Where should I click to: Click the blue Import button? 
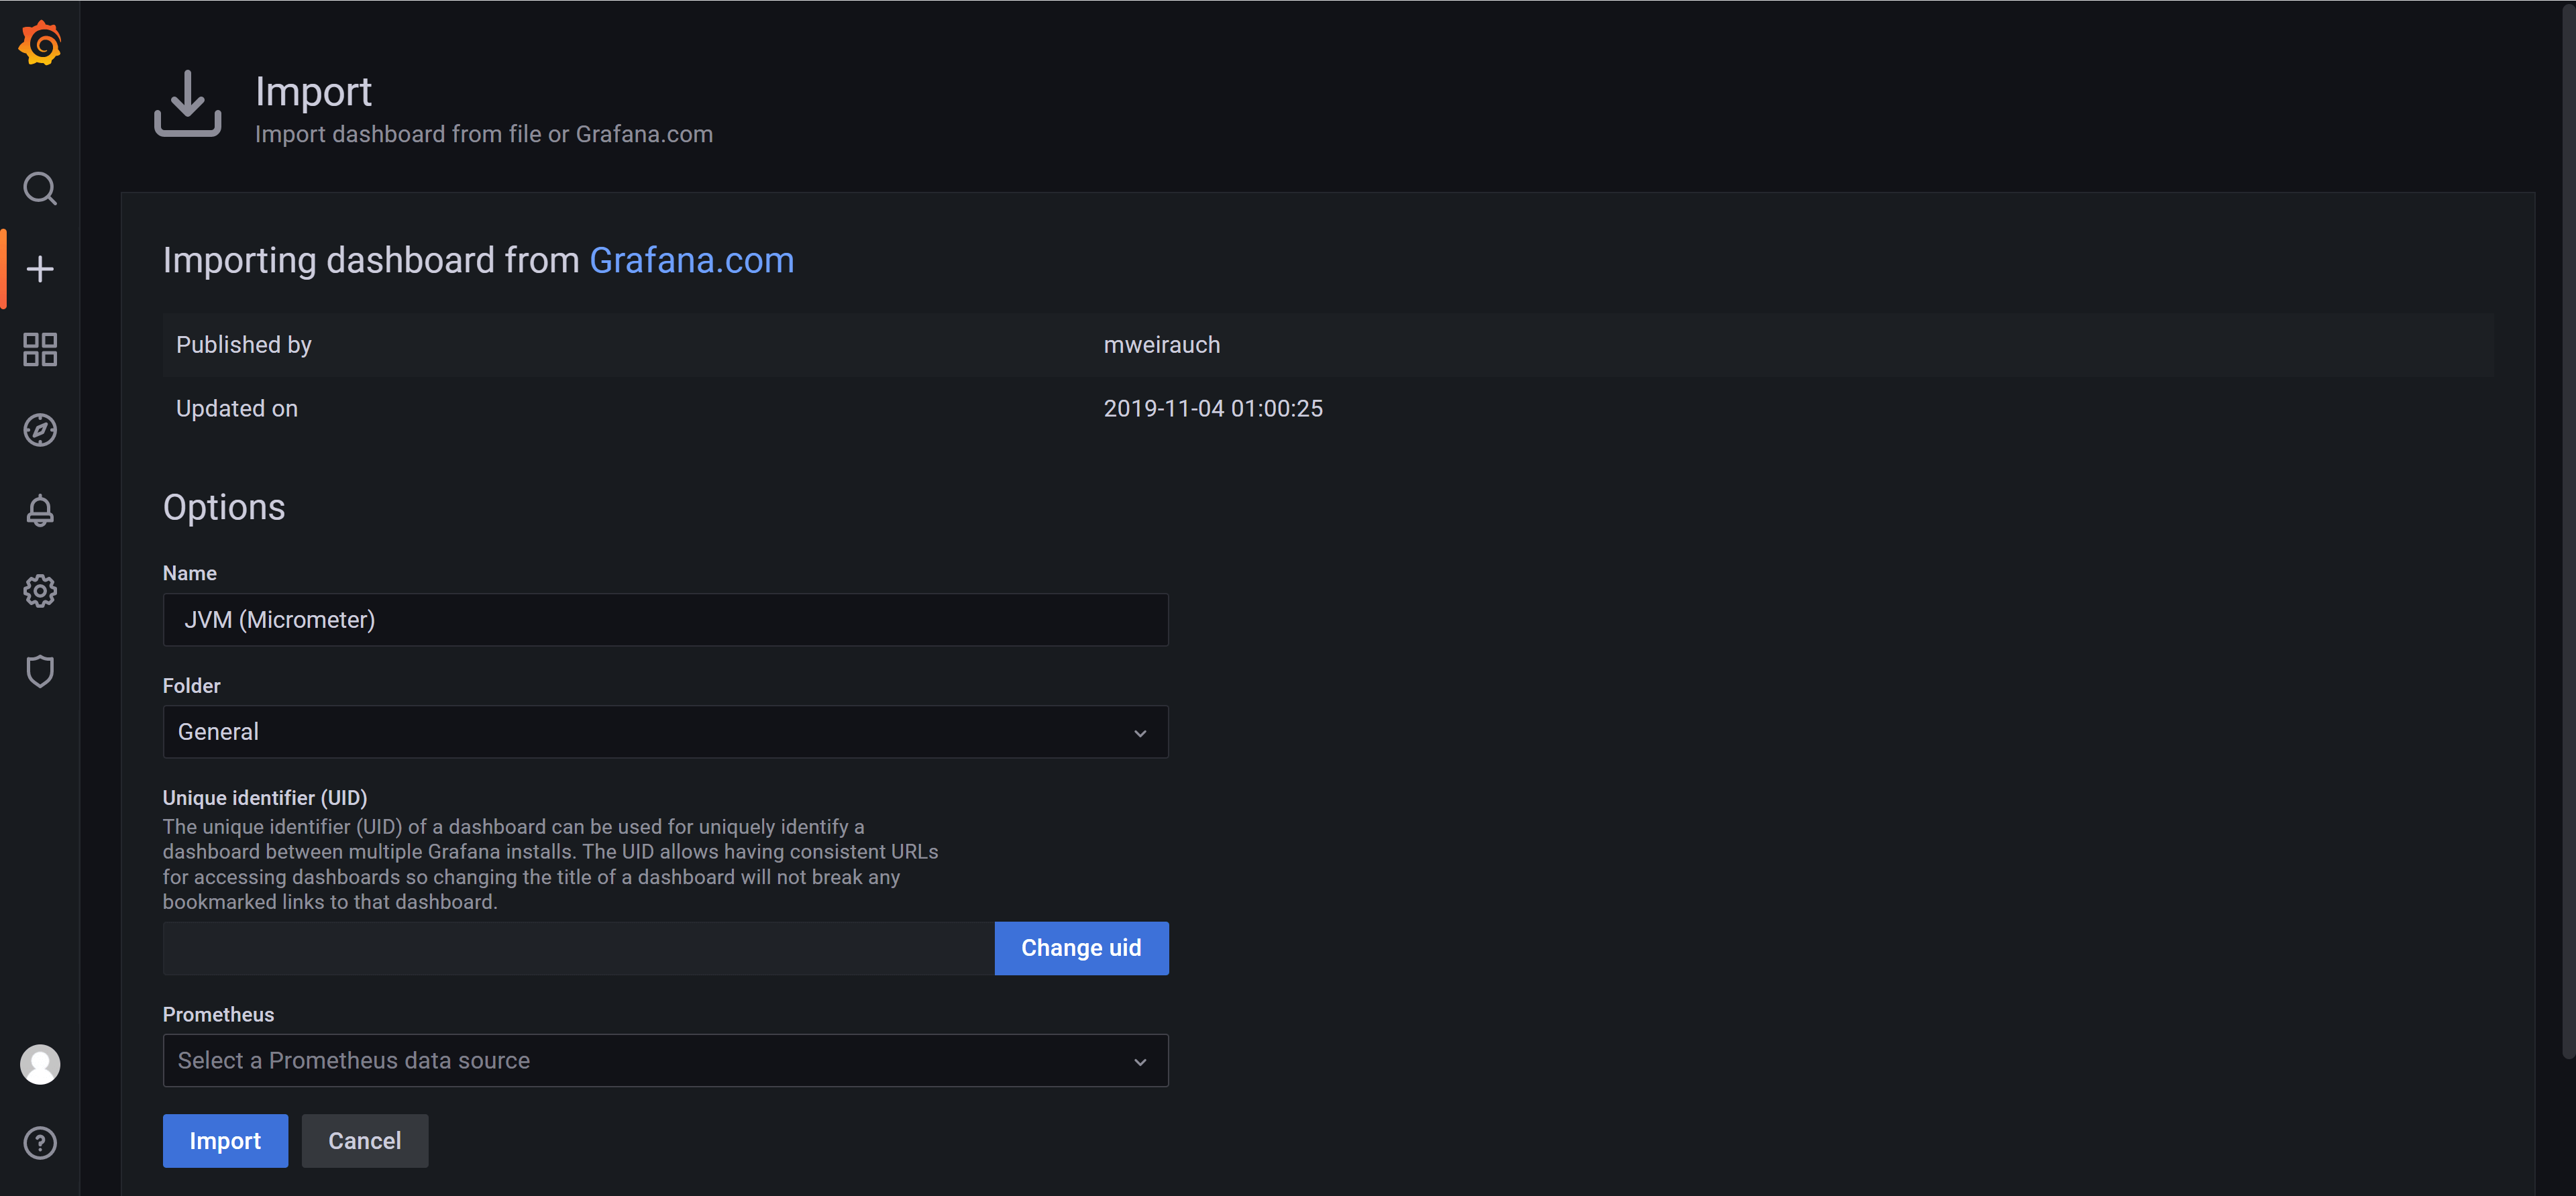225,1141
